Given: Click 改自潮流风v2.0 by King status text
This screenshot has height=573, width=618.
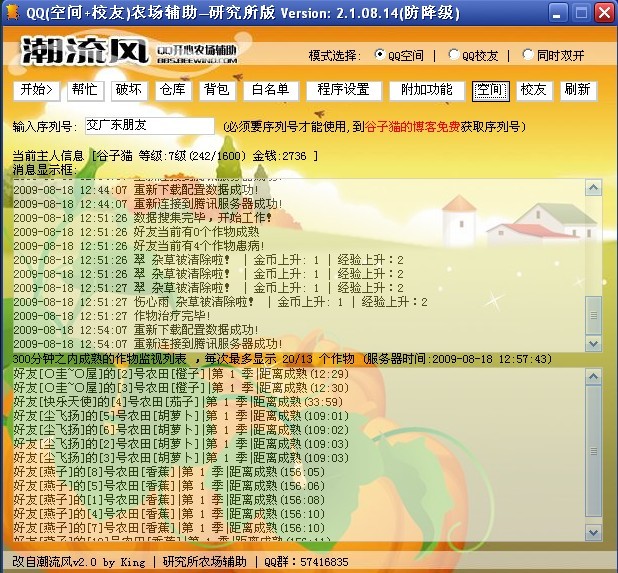Looking at the screenshot, I should pos(79,562).
